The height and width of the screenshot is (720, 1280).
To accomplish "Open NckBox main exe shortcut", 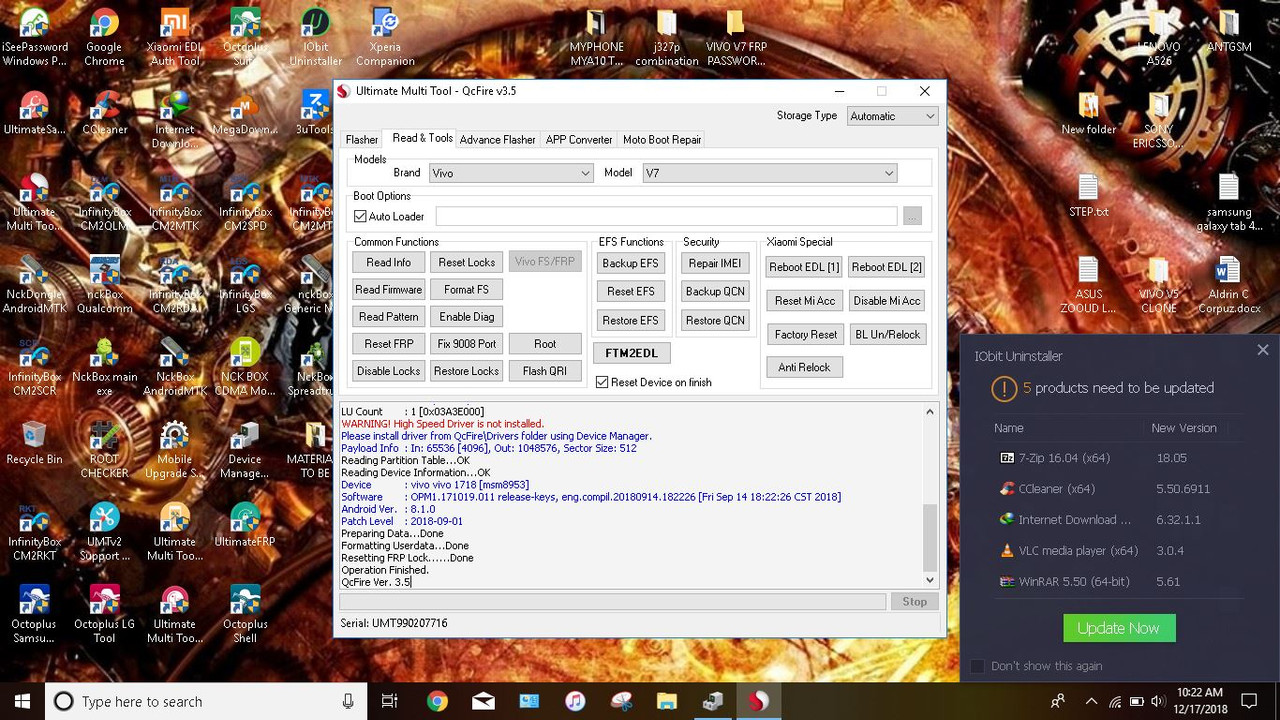I will (x=104, y=367).
